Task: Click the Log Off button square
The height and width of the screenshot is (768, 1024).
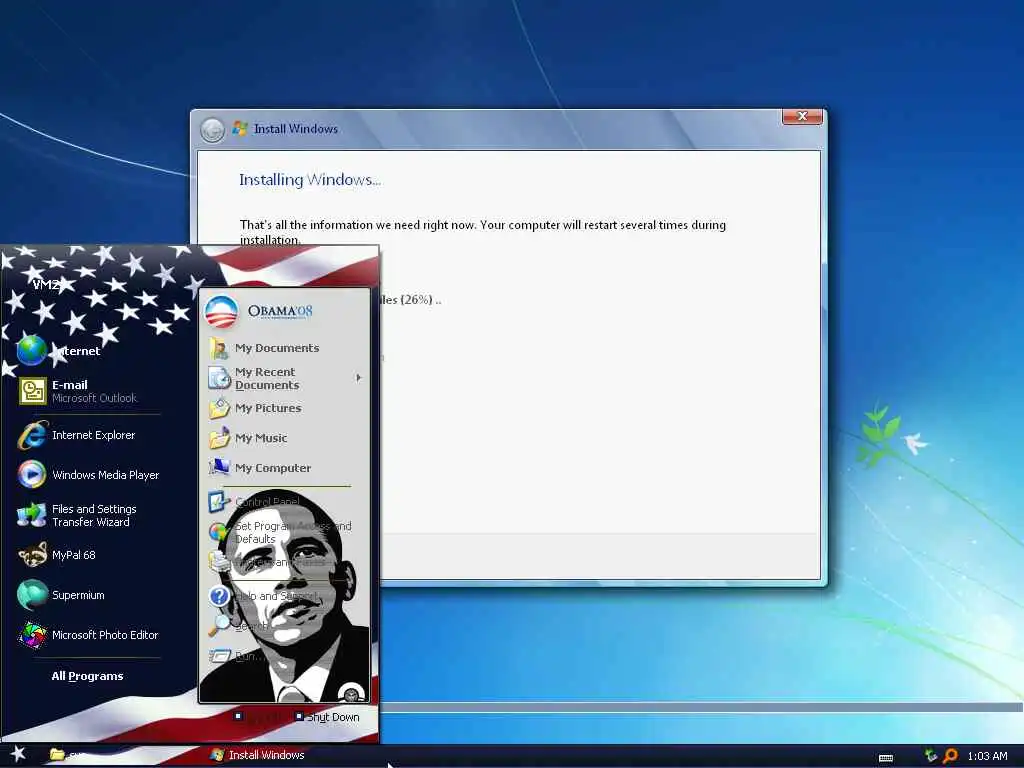Action: pos(238,716)
